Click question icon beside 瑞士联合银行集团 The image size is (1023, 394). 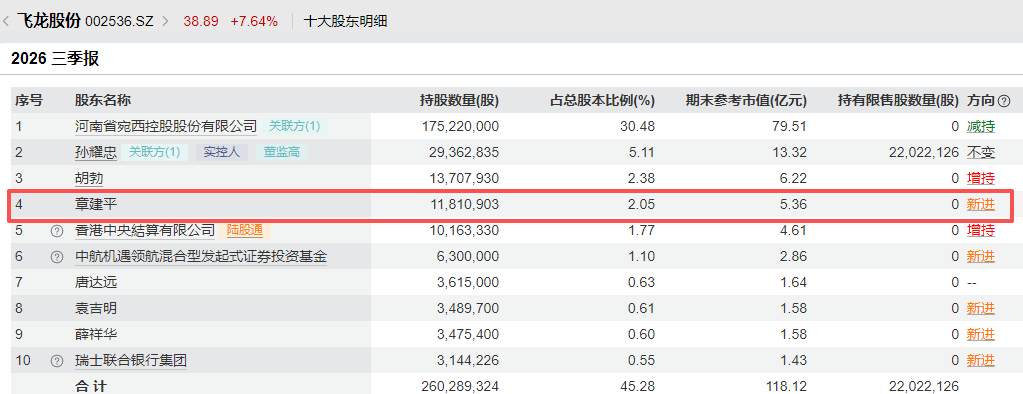tap(57, 360)
